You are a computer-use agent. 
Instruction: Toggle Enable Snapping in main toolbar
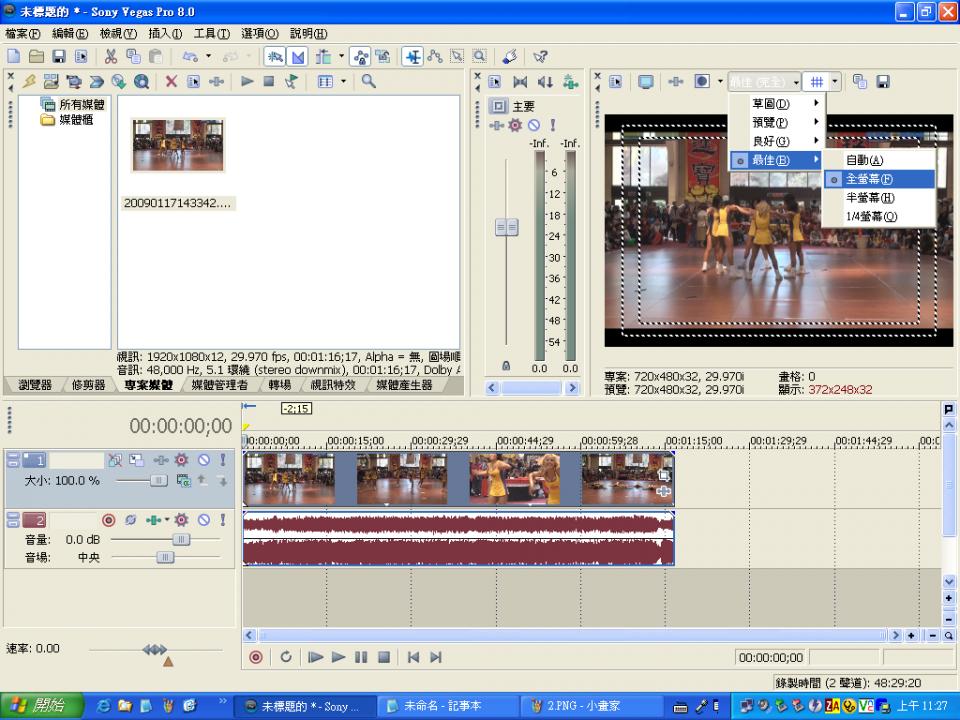274,57
